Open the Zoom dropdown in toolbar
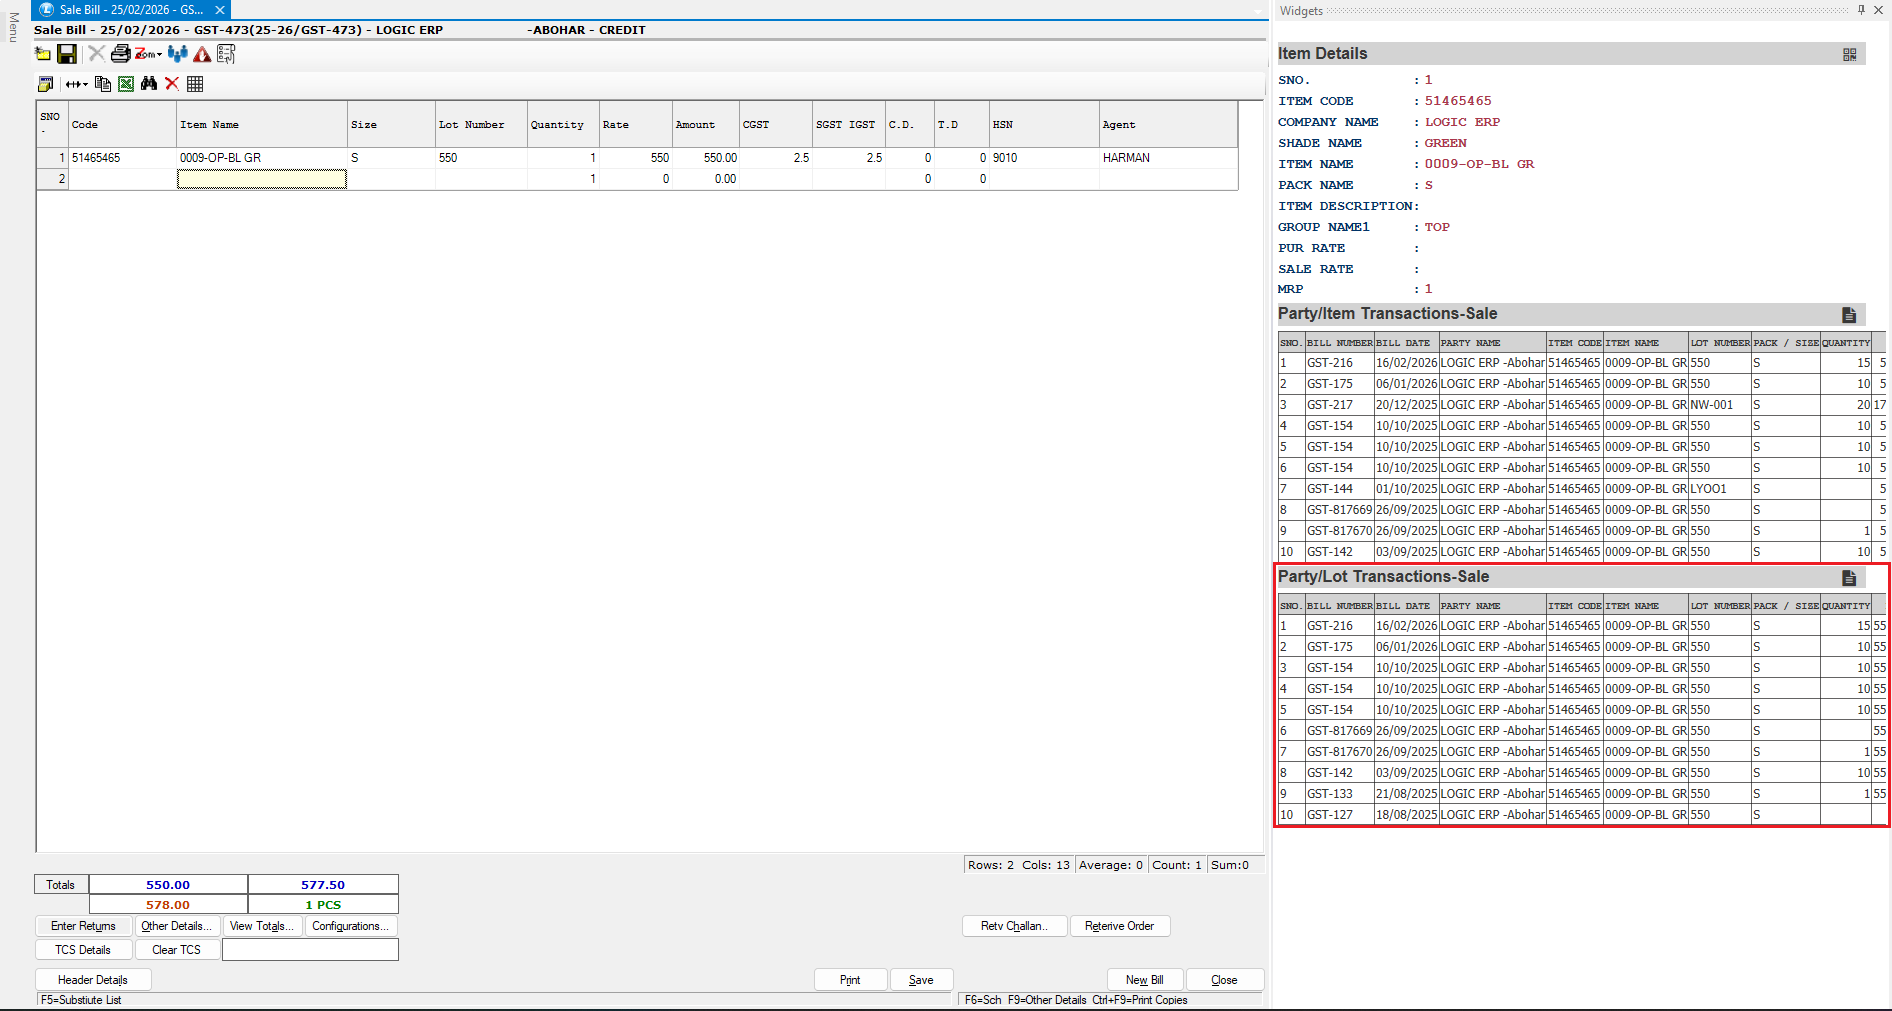Screen dimensions: 1892x1011 point(148,54)
